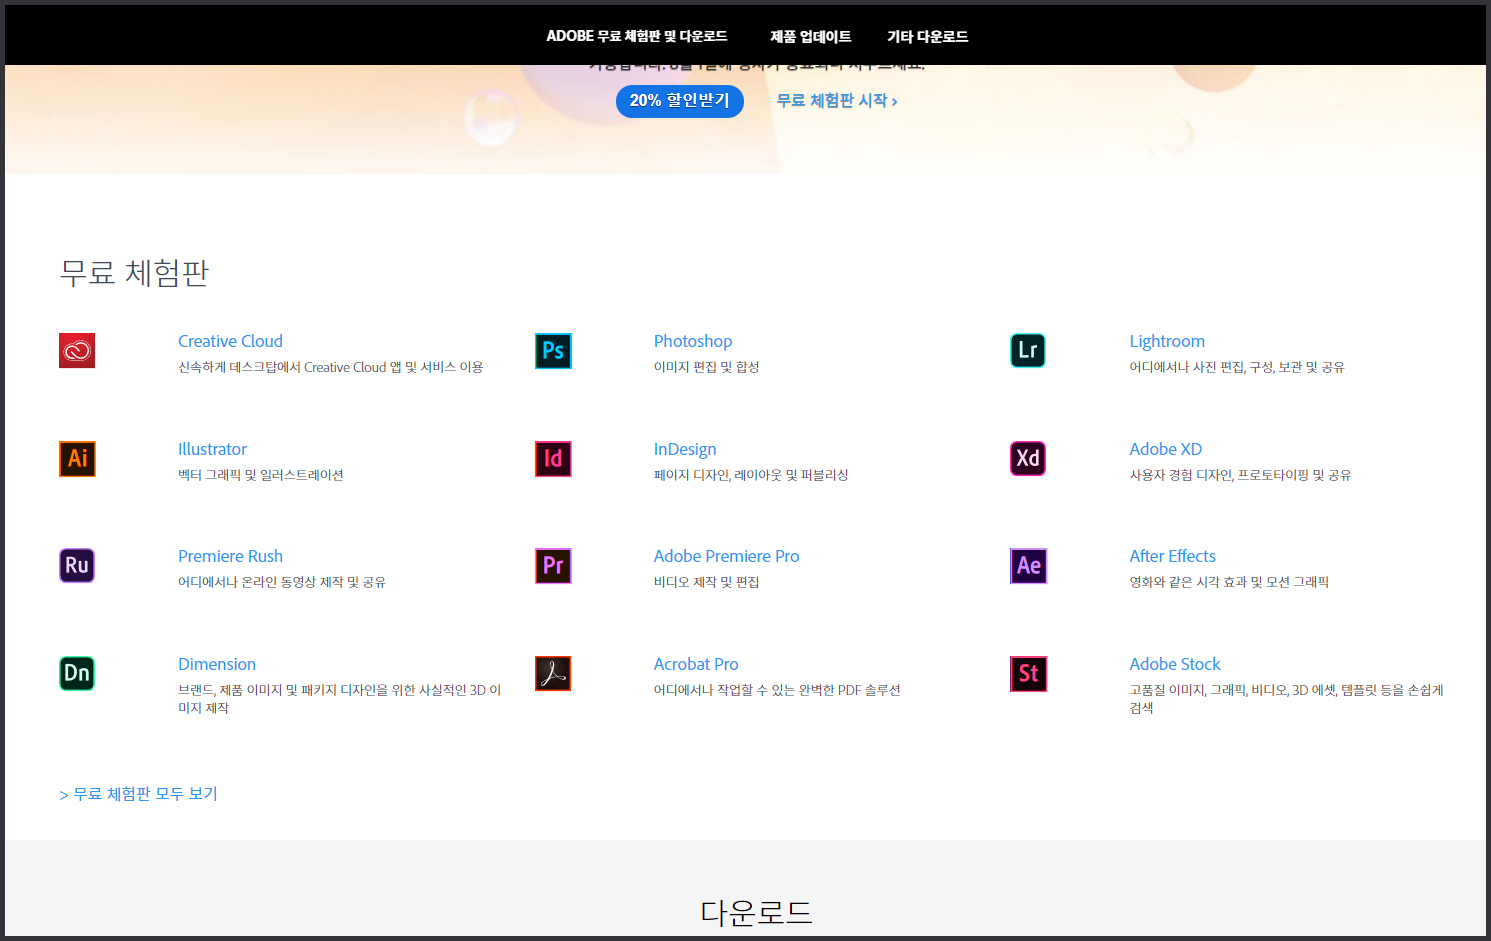Click the Dimension description about 3D 이미지 제작
The height and width of the screenshot is (941, 1491).
[x=340, y=699]
